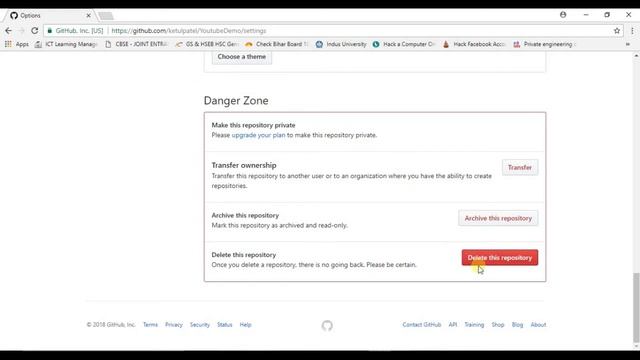Click the browser back arrow

coord(9,31)
